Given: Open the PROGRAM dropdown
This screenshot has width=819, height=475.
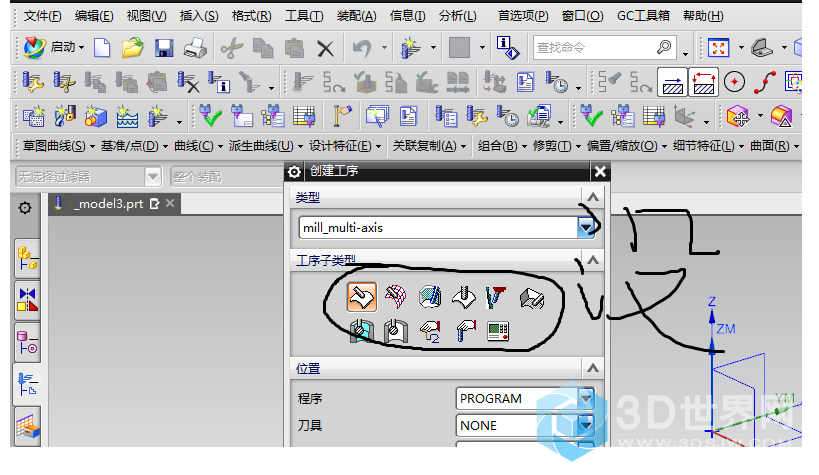Looking at the screenshot, I should [586, 399].
